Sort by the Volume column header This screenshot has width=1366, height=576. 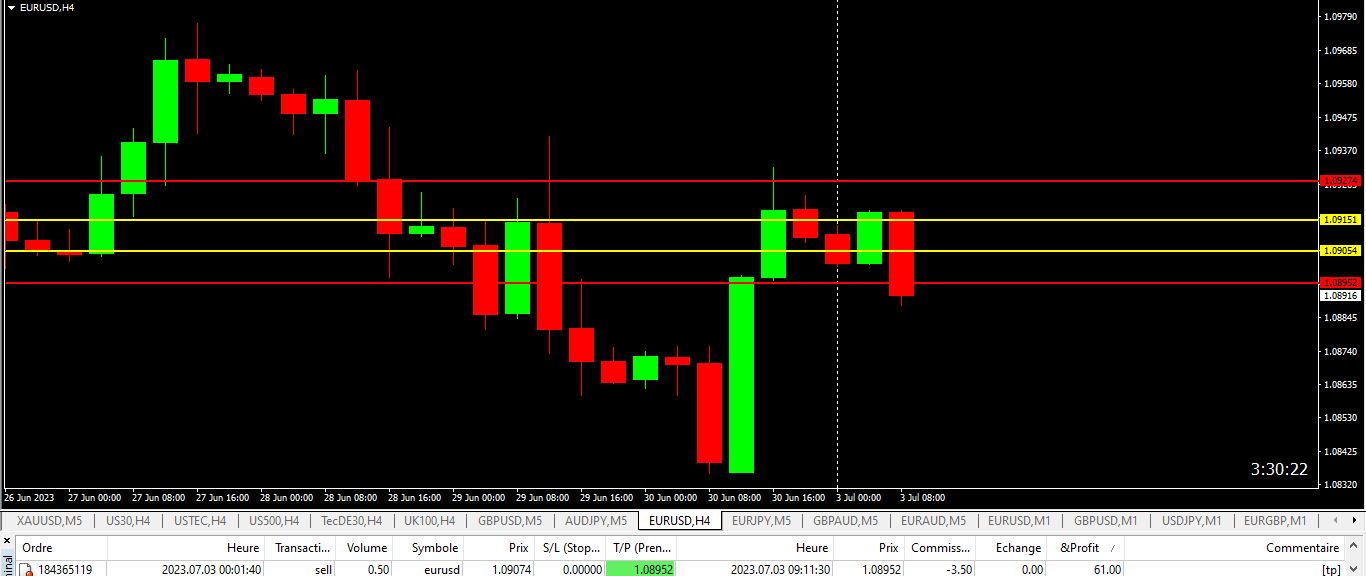[x=364, y=548]
